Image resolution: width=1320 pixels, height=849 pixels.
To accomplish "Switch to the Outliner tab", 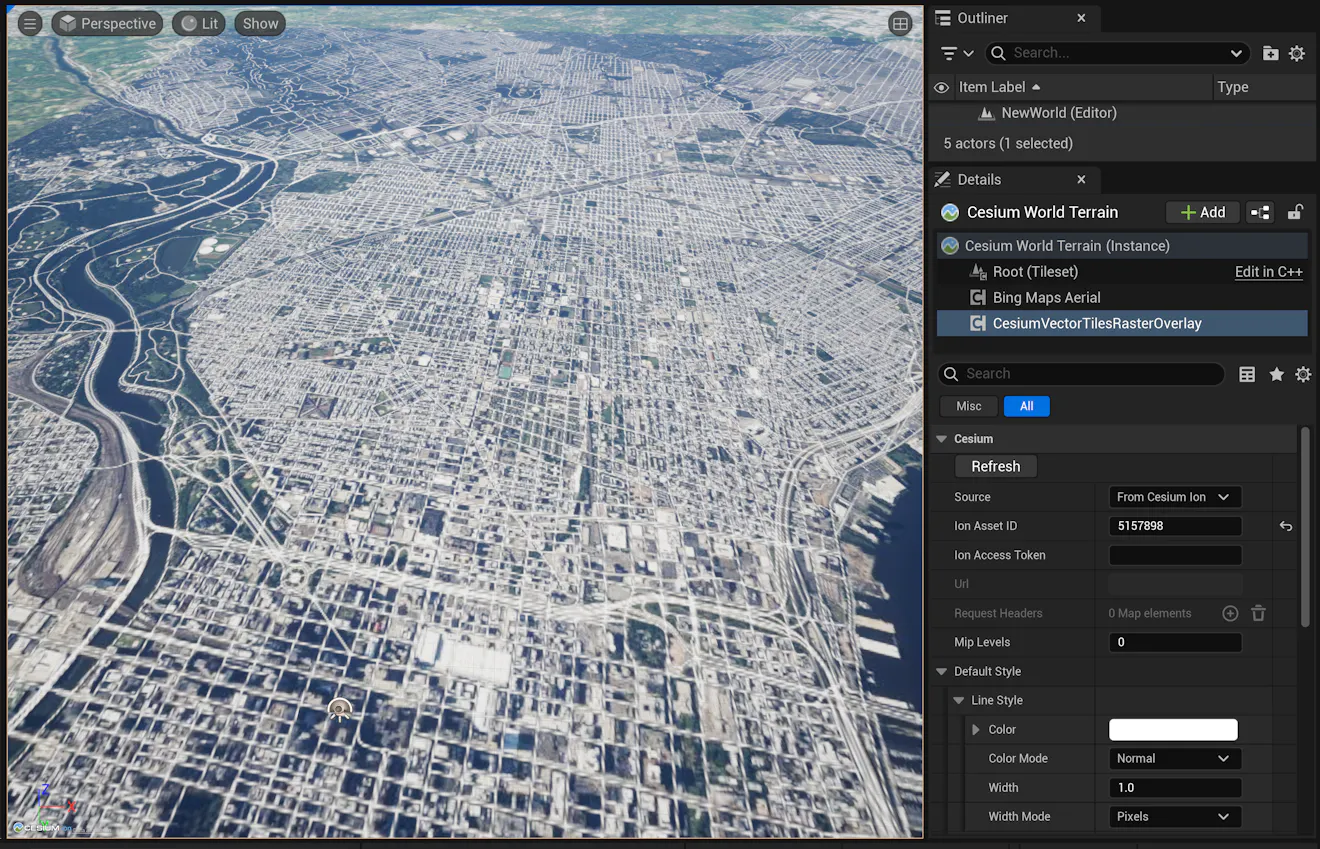I will click(x=982, y=18).
